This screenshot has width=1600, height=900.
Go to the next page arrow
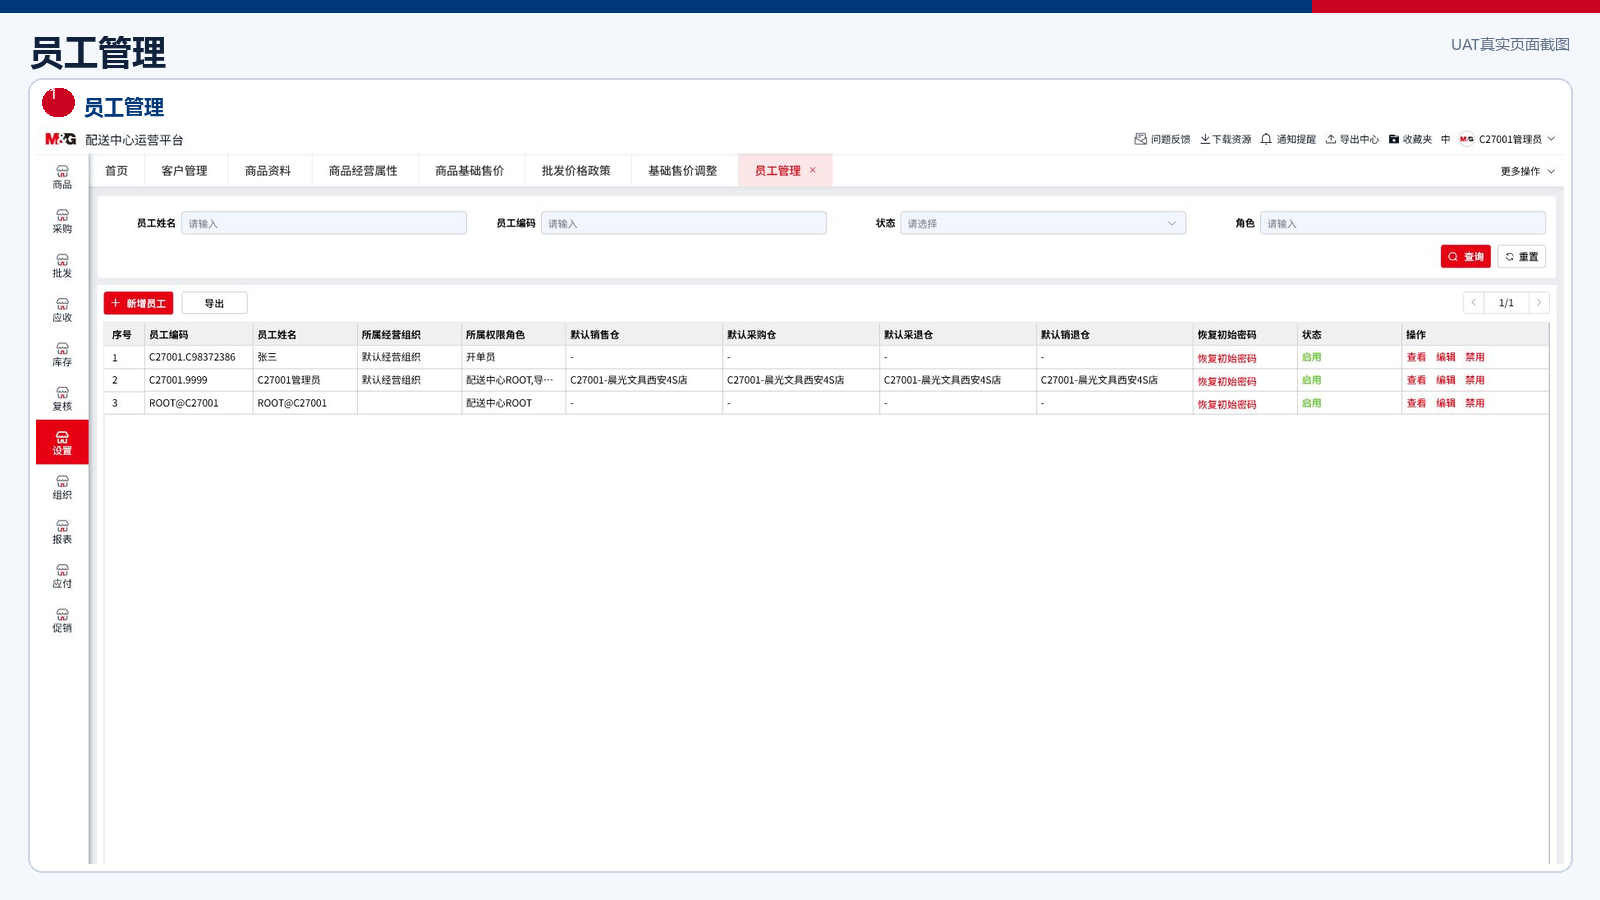[1539, 302]
